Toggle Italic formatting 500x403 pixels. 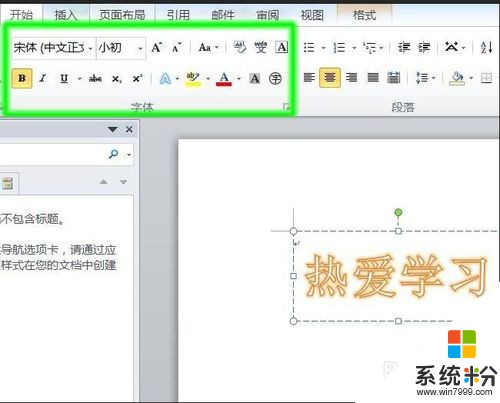[x=43, y=79]
